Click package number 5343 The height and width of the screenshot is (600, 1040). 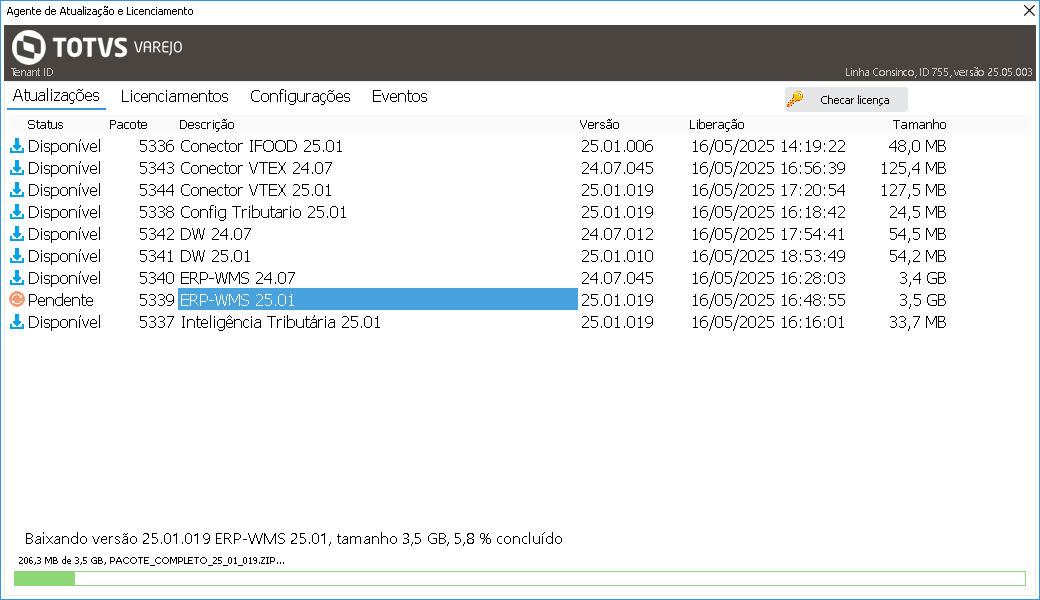pyautogui.click(x=157, y=168)
